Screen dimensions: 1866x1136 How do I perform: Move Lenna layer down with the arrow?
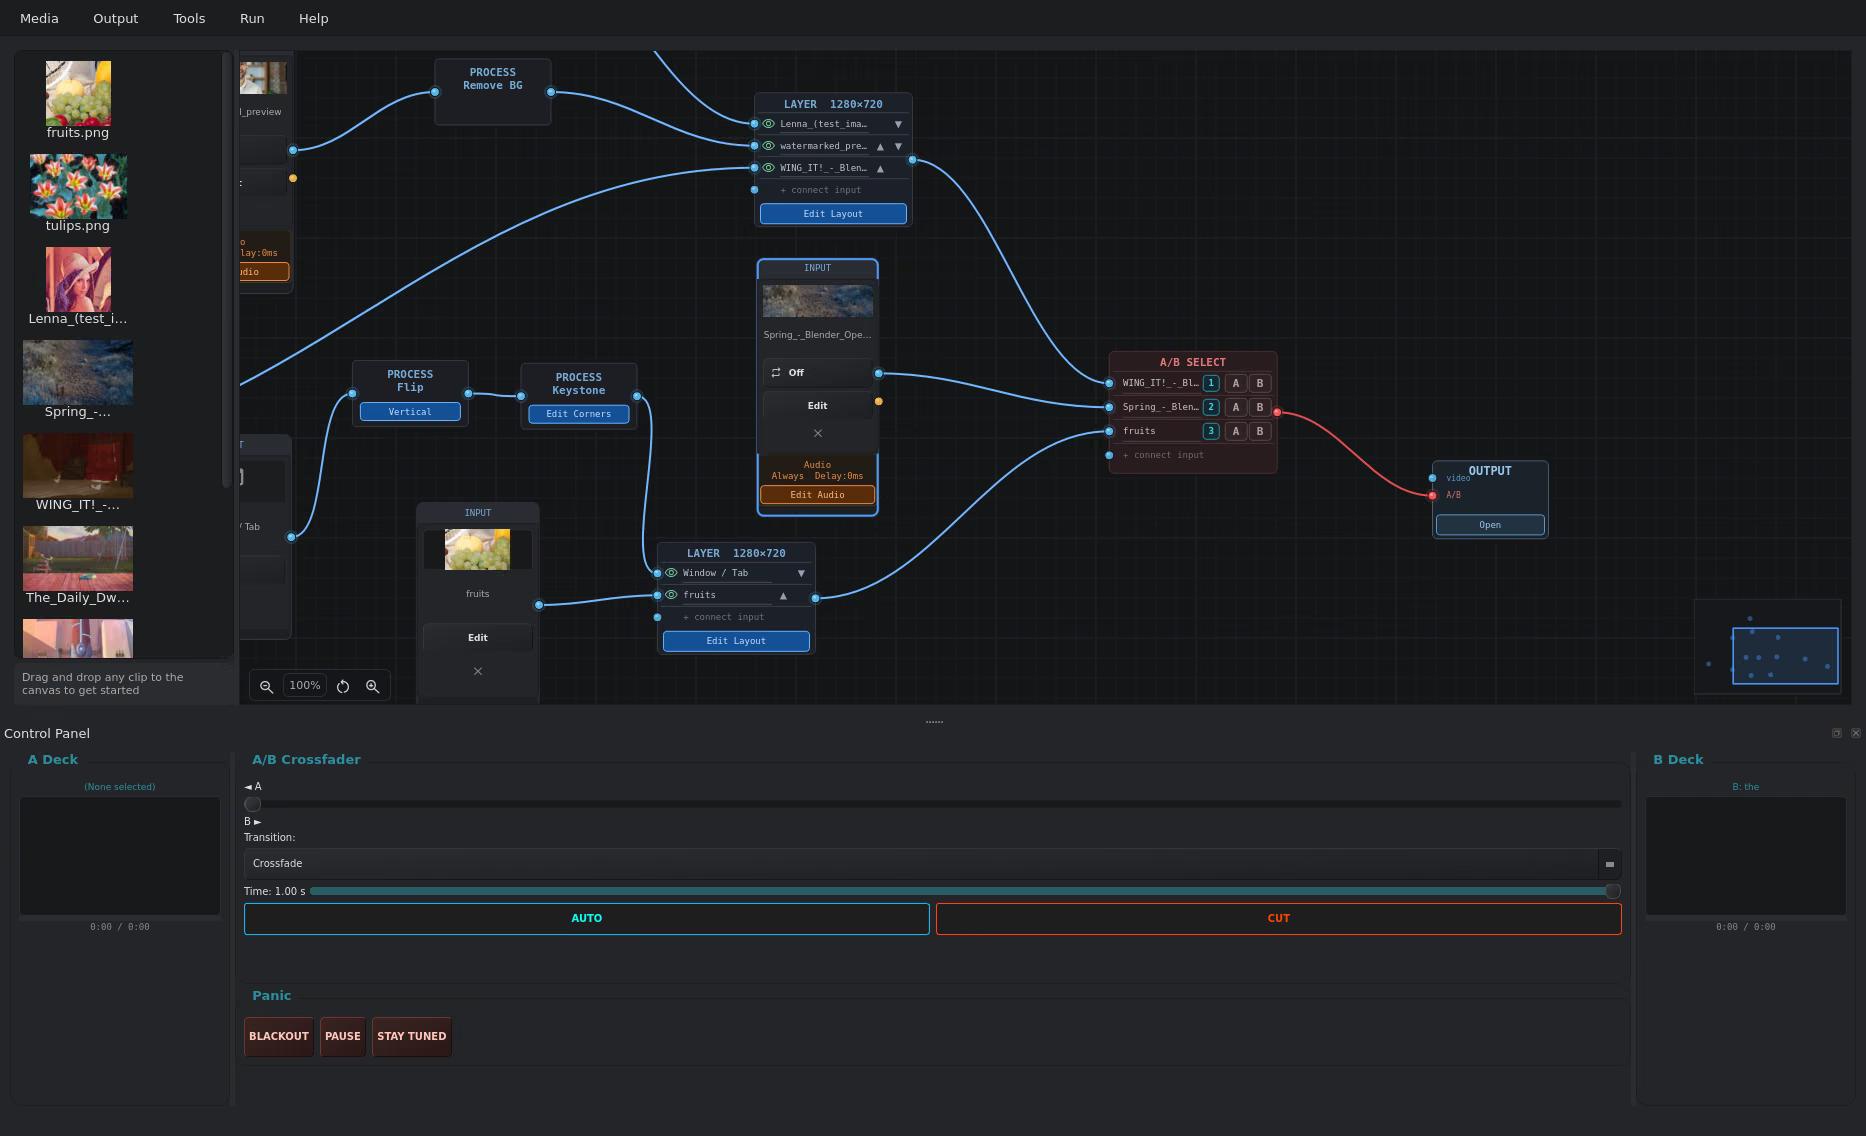(x=898, y=124)
